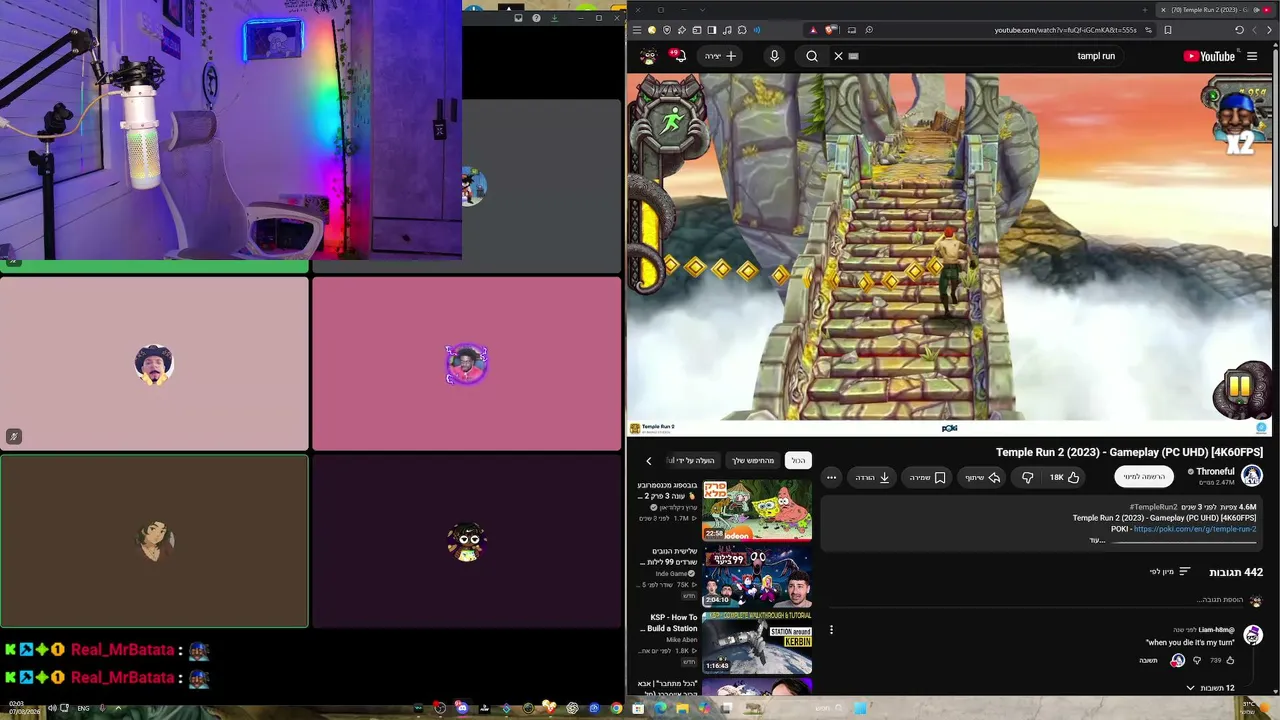Open YouTube notifications bell
1280x720 pixels.
click(x=679, y=56)
